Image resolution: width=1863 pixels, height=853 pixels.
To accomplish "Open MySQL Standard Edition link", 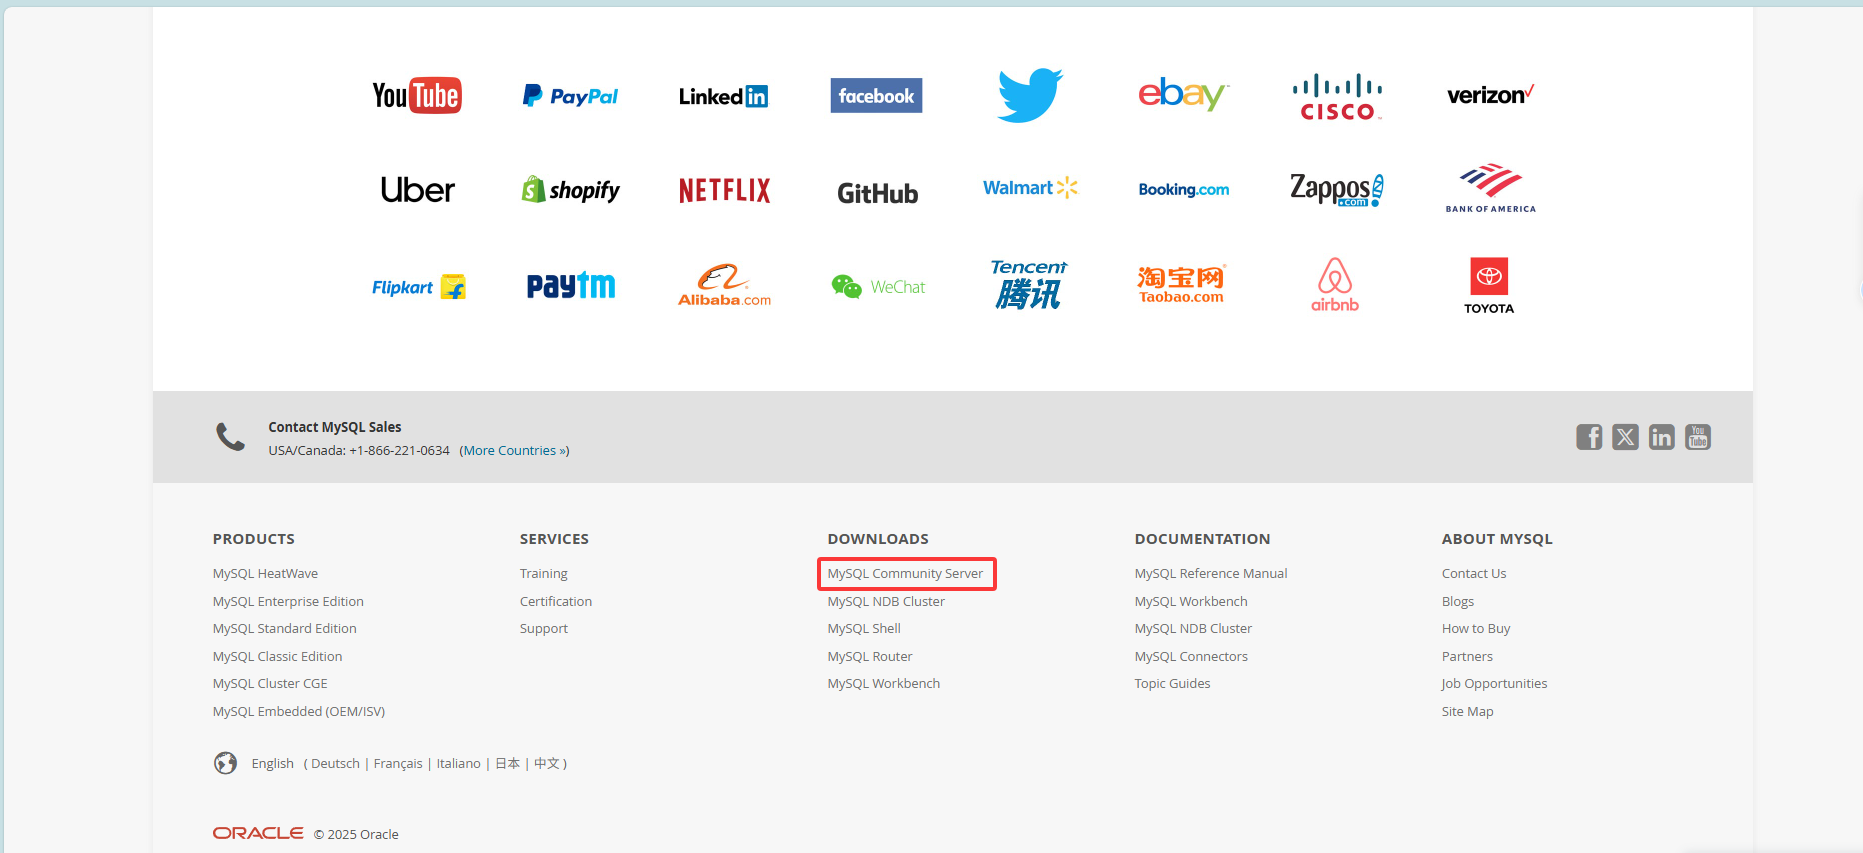I will (284, 629).
